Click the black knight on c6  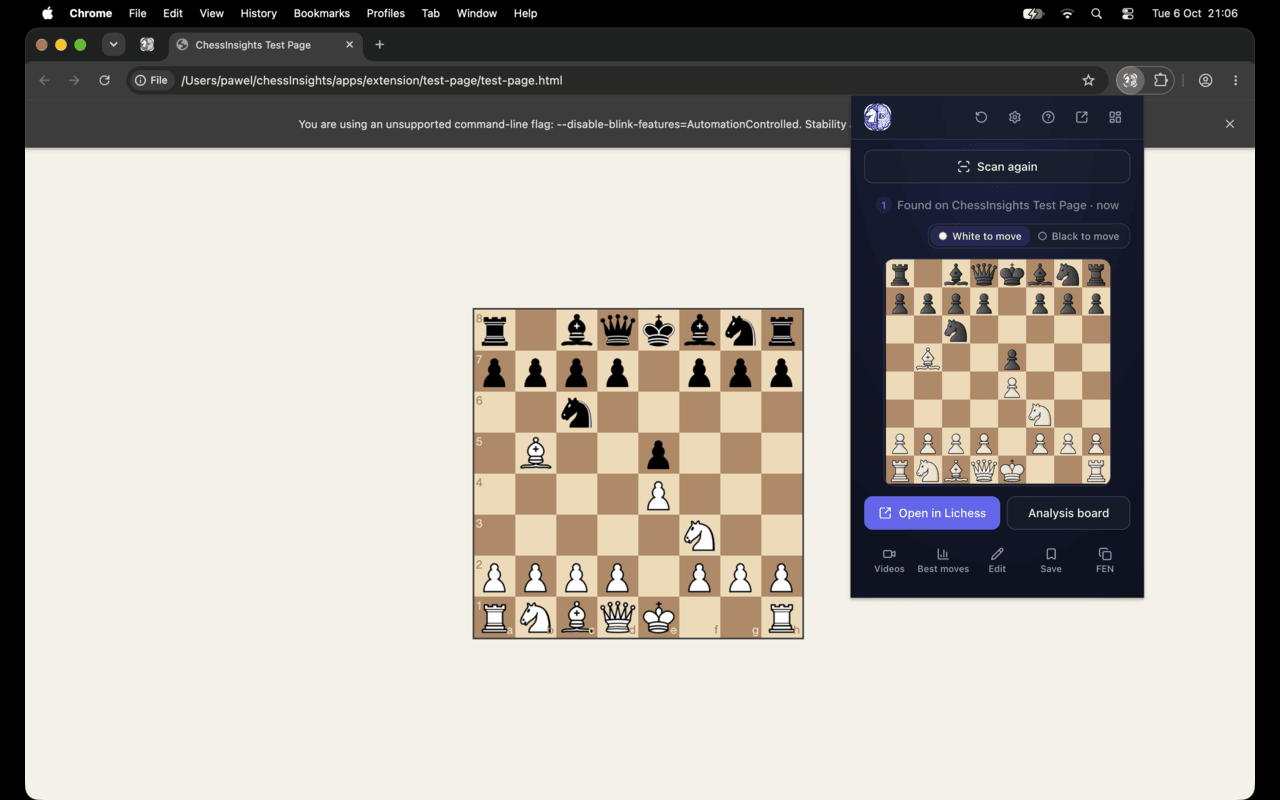point(577,412)
